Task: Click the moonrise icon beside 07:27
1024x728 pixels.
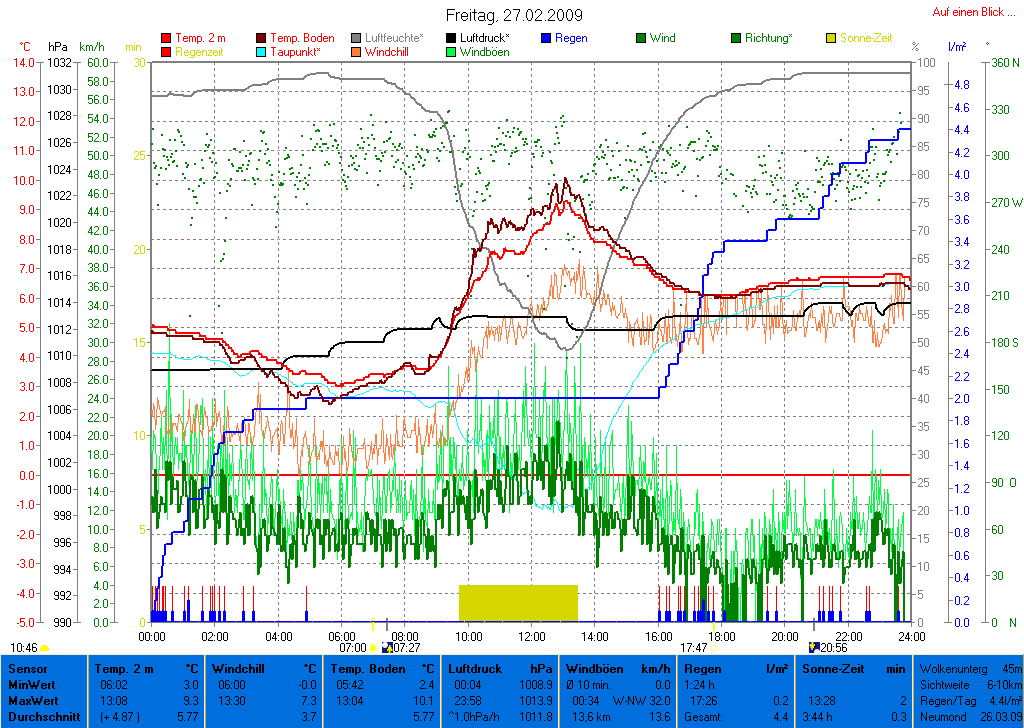Action: tap(387, 648)
